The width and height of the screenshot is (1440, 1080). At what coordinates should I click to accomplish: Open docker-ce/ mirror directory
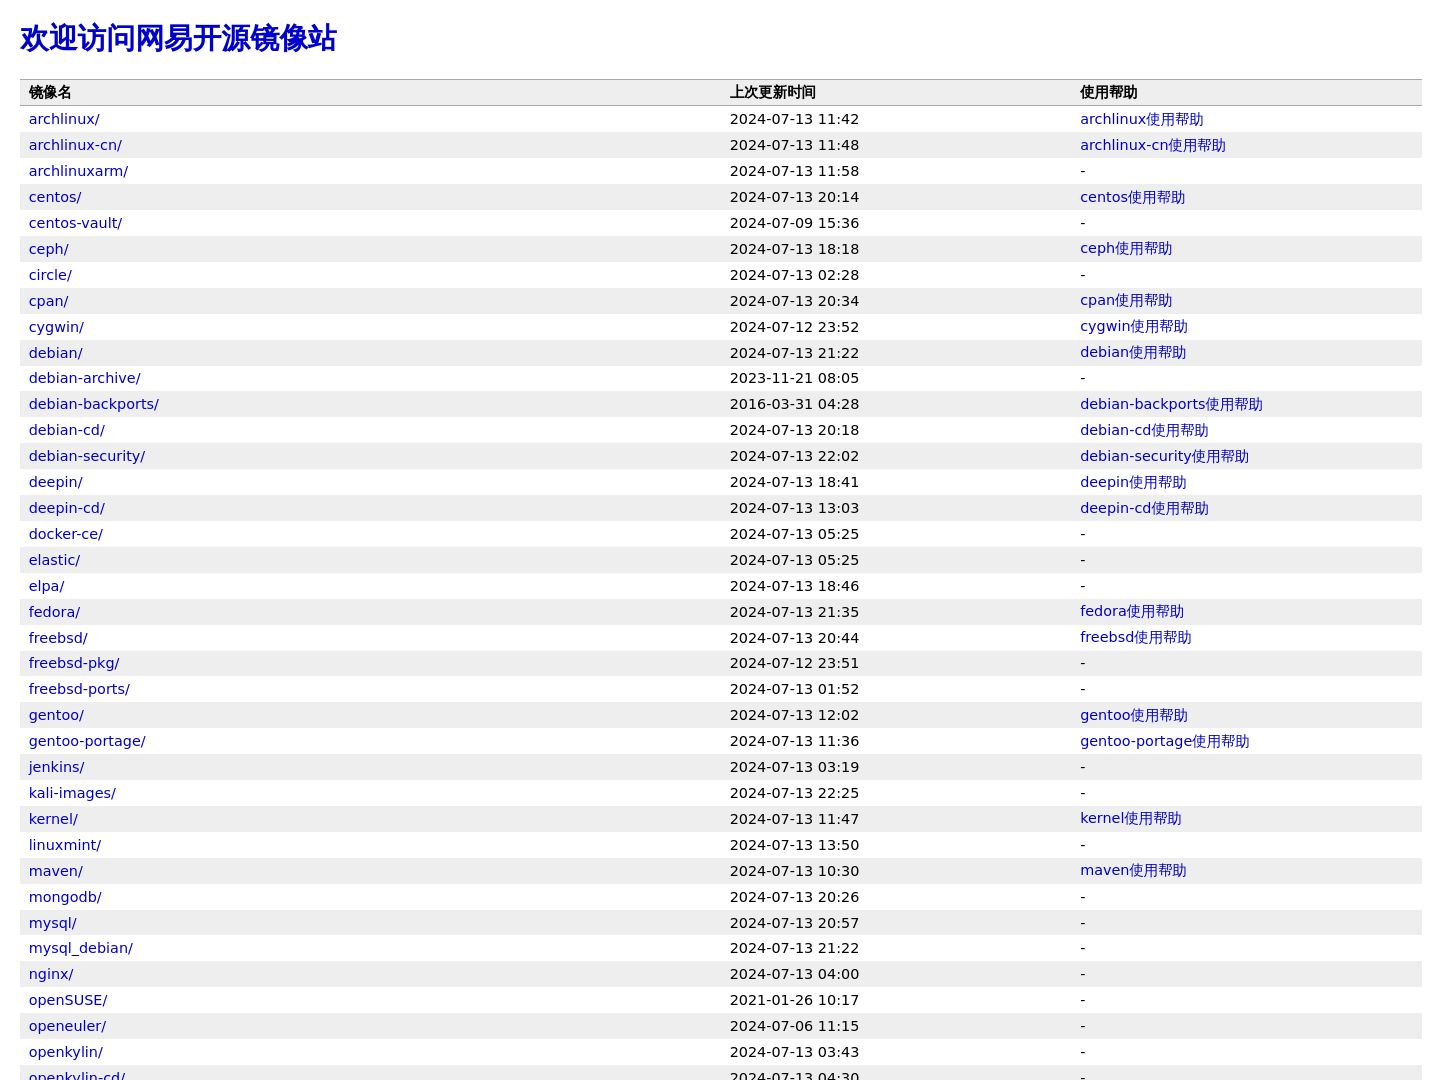(66, 534)
